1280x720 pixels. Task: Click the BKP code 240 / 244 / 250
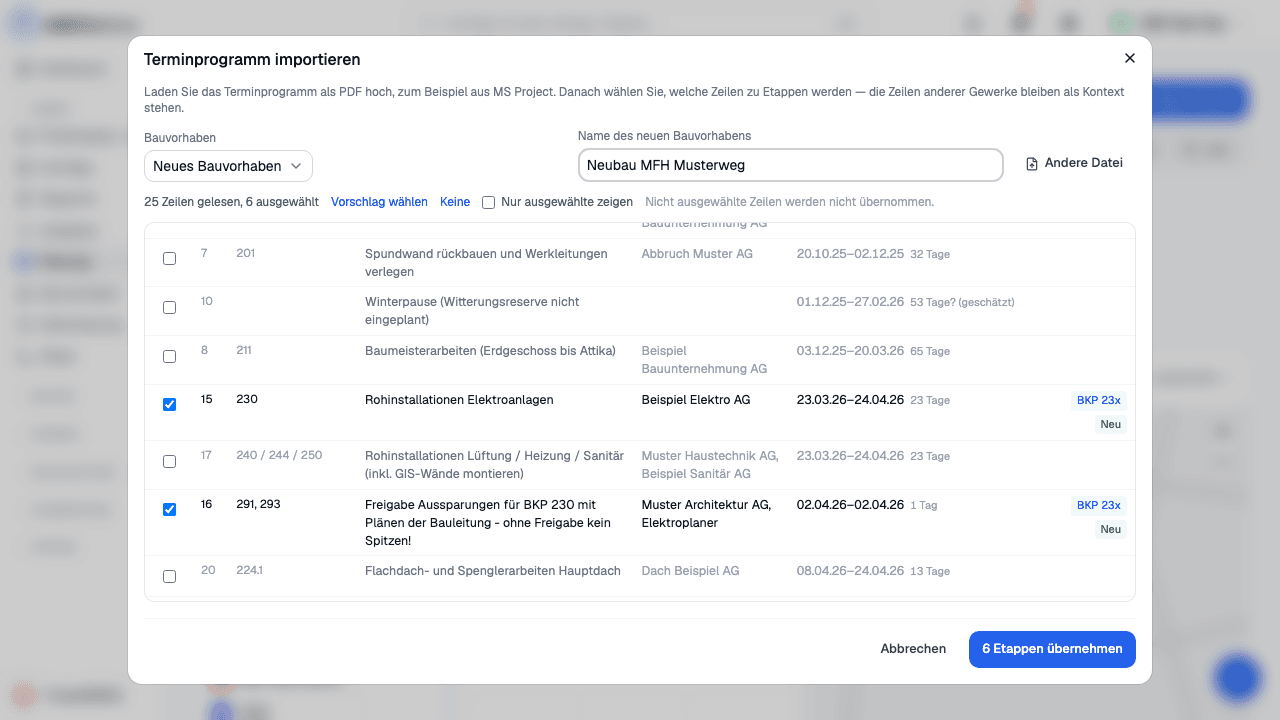(279, 455)
